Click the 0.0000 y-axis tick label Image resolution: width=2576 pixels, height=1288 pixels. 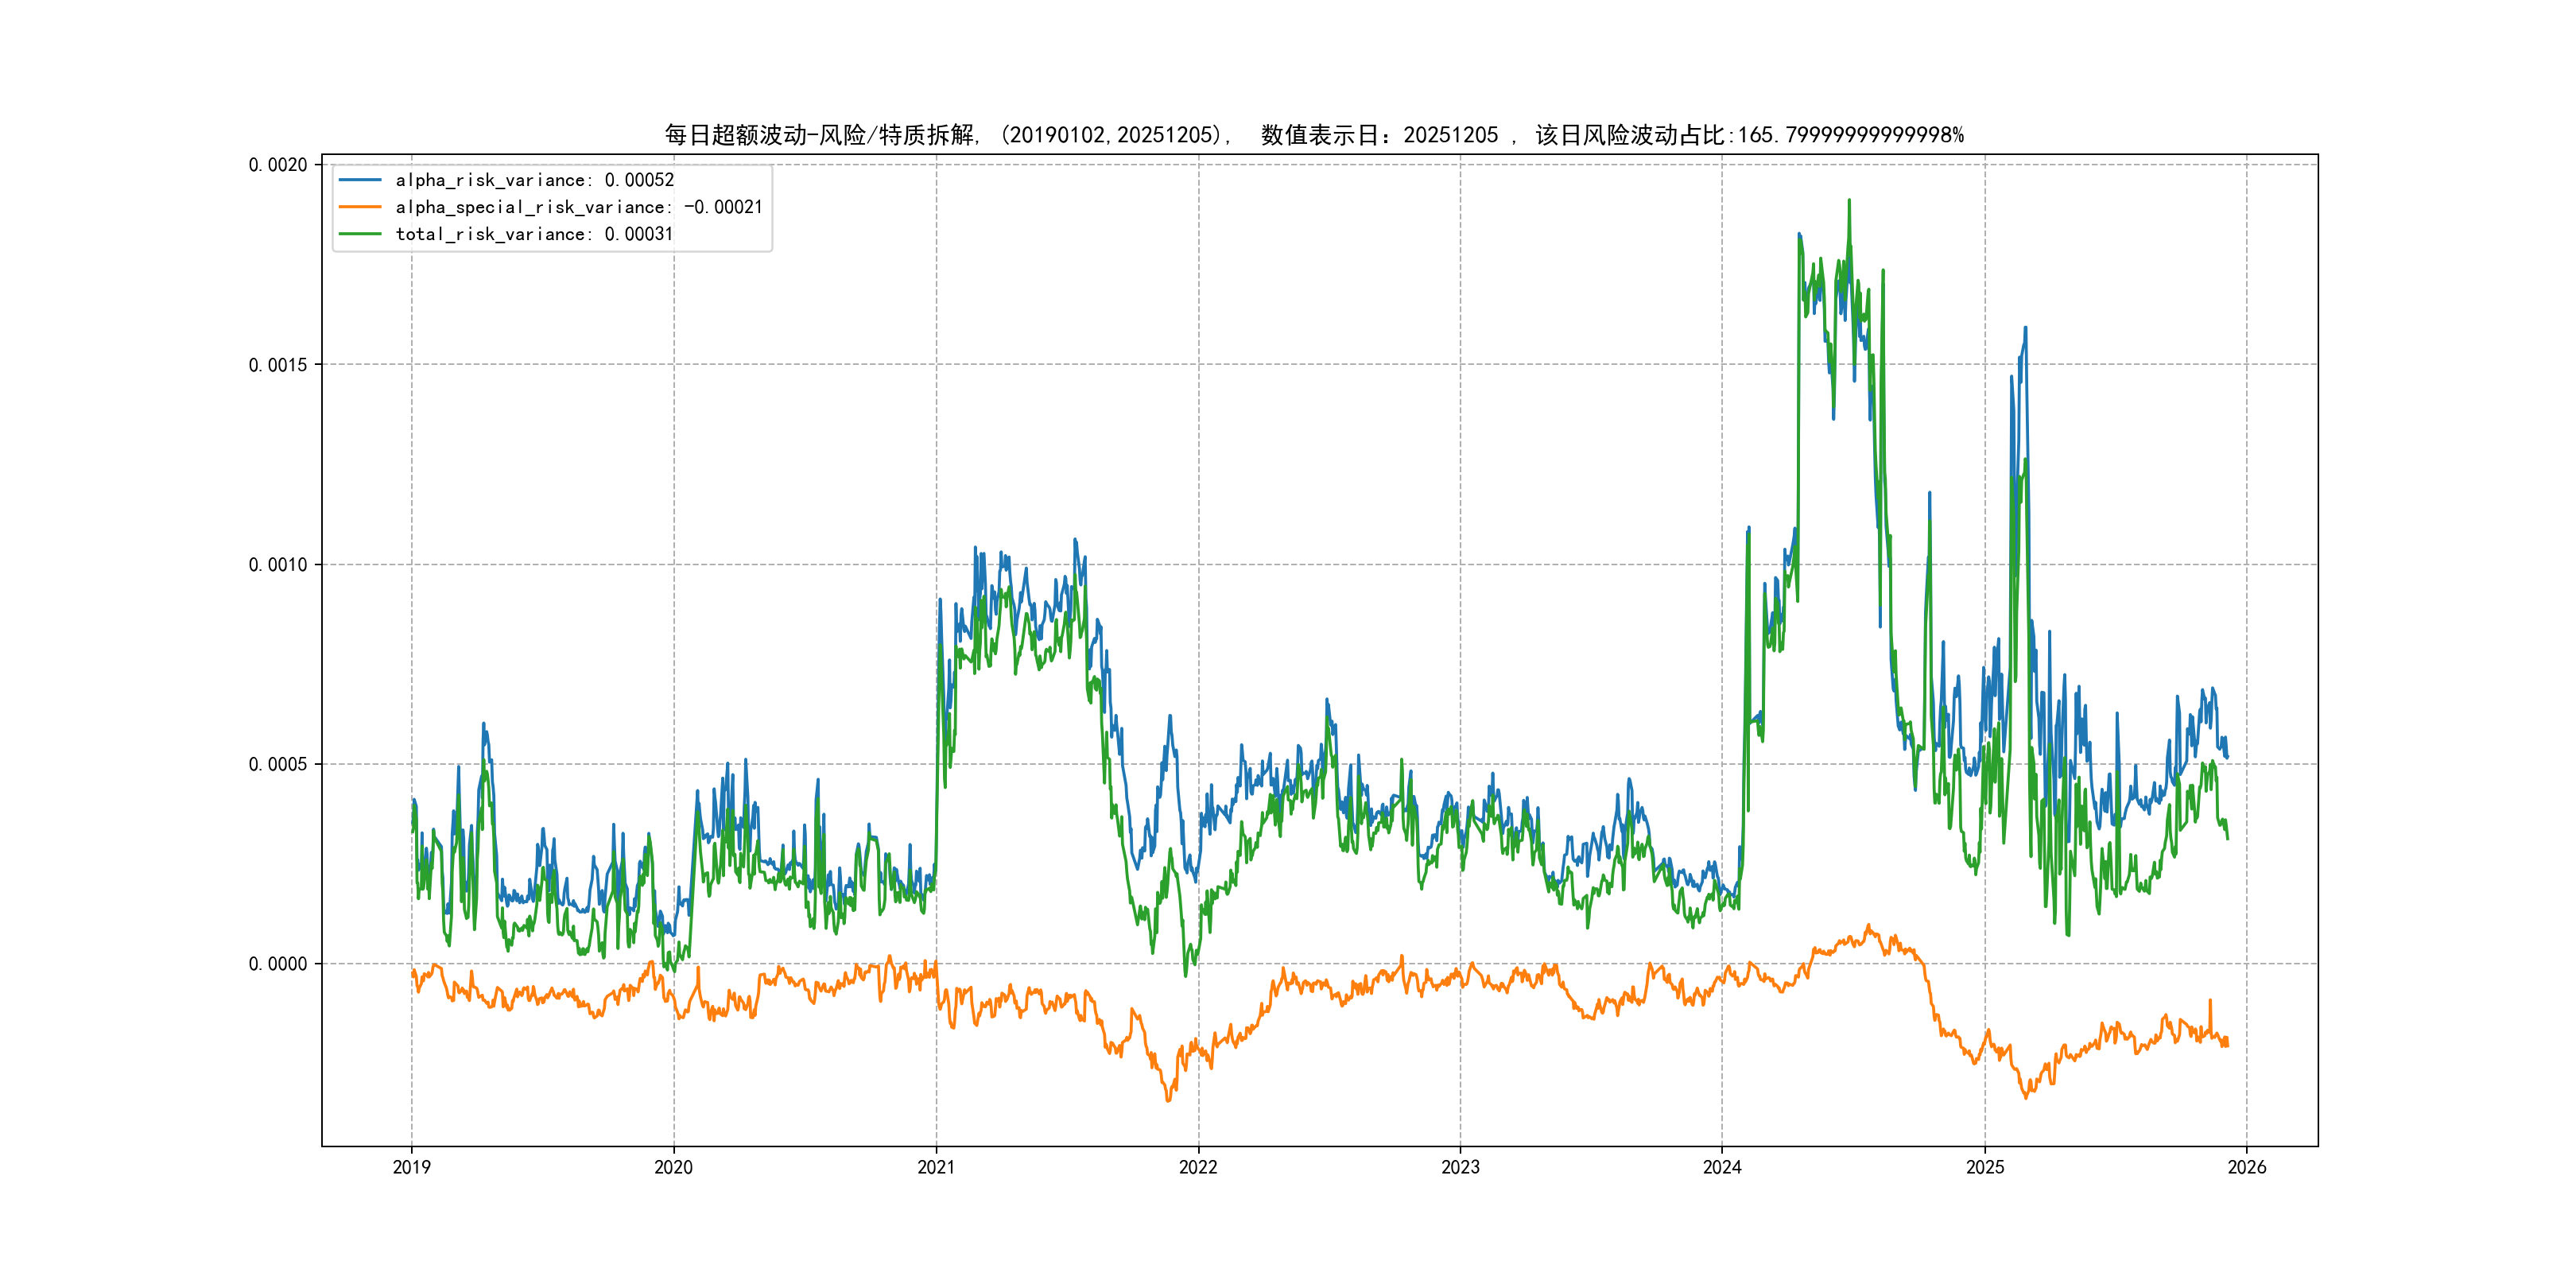pos(278,964)
